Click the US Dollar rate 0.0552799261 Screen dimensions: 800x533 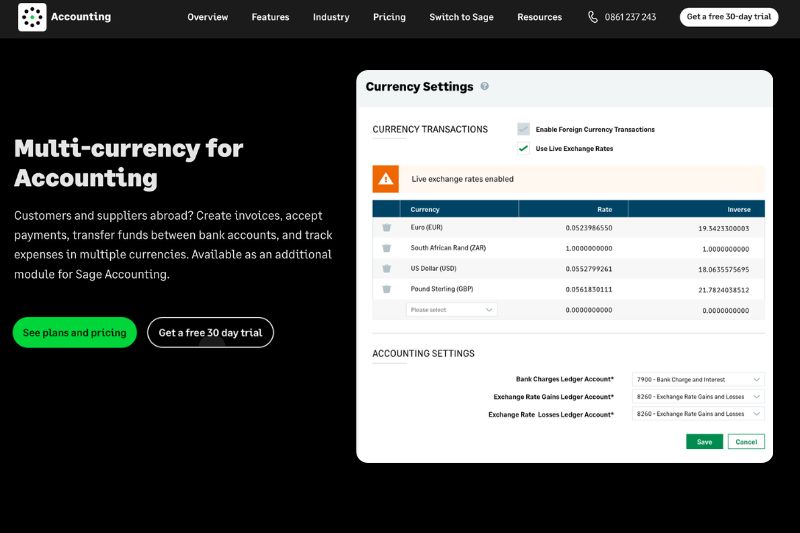point(589,269)
